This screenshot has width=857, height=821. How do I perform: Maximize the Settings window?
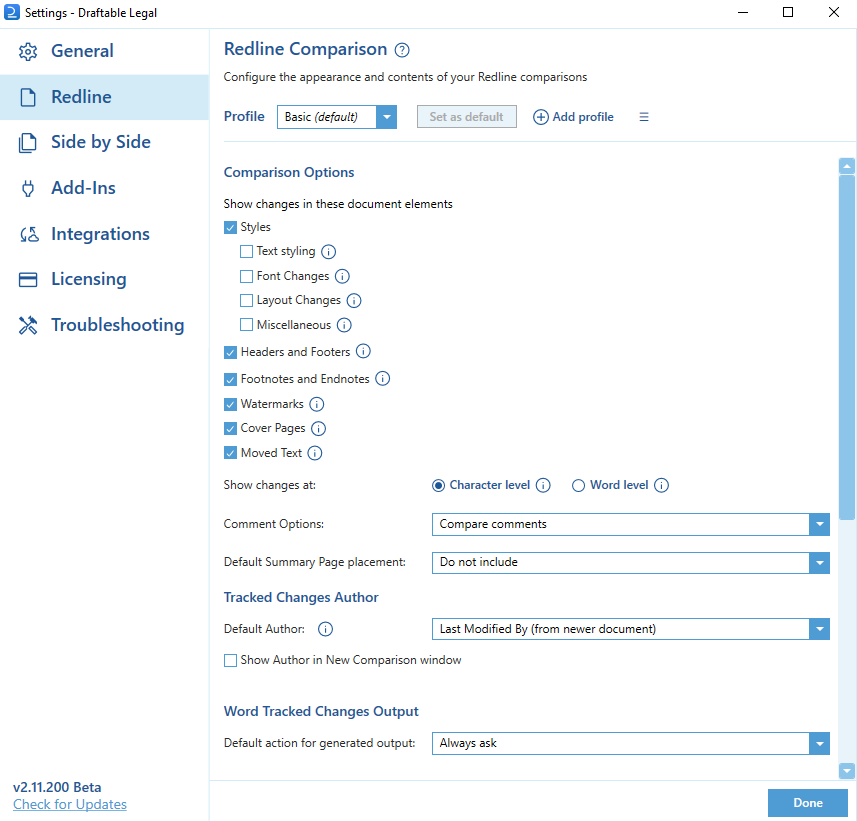tap(788, 12)
